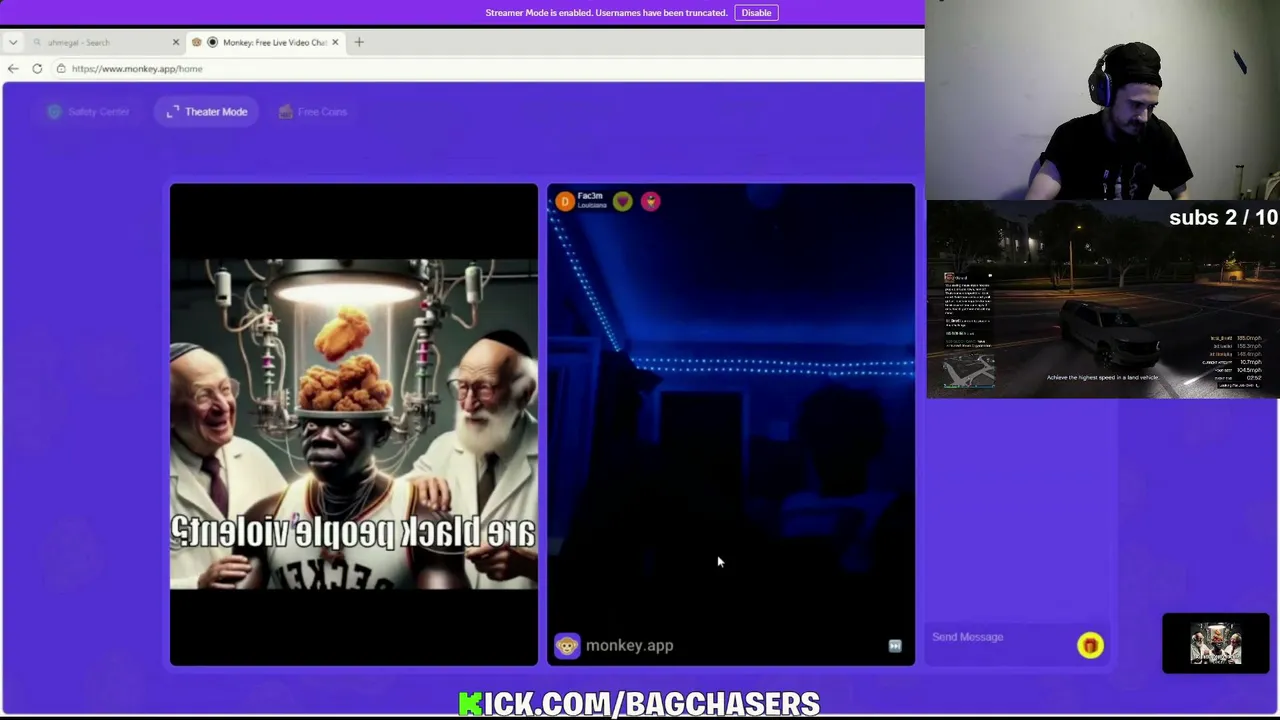The width and height of the screenshot is (1280, 720).
Task: Click the partner's blue-lit video feed
Action: pyautogui.click(x=731, y=424)
